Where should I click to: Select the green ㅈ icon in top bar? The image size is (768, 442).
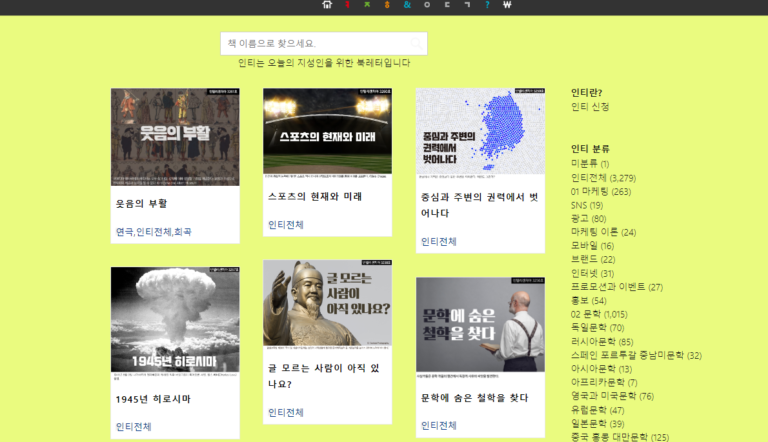coord(367,4)
